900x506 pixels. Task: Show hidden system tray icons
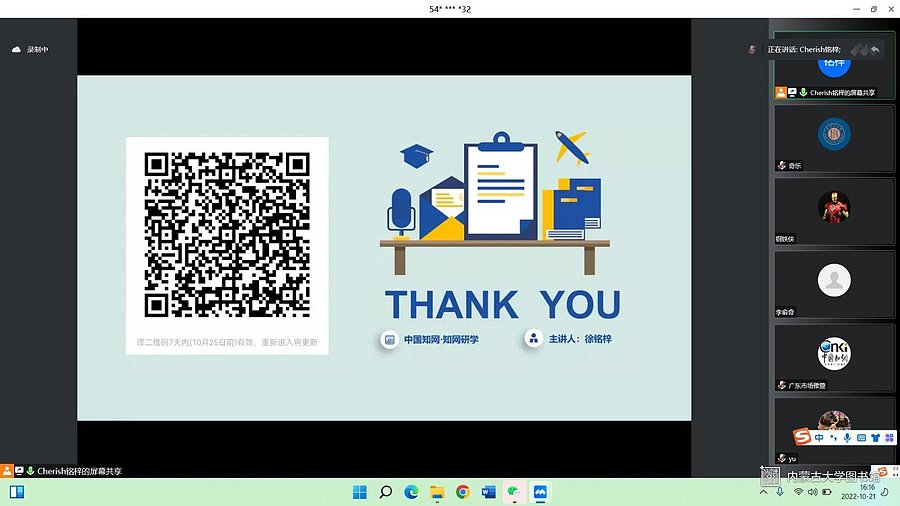(763, 492)
